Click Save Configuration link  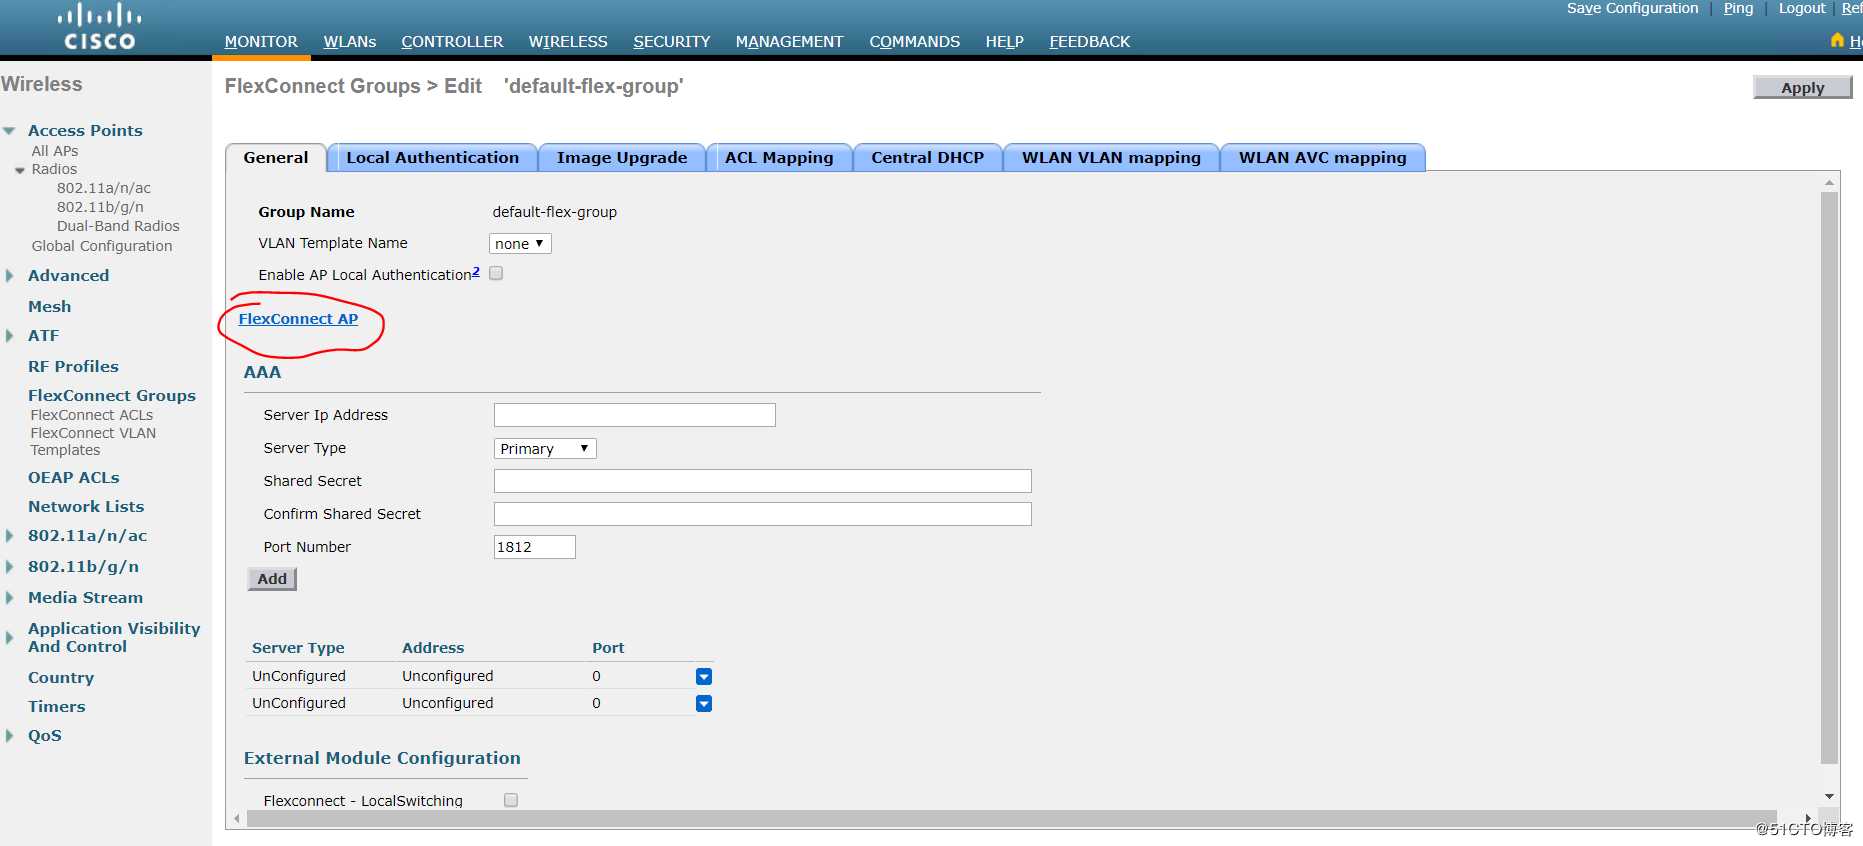pyautogui.click(x=1632, y=8)
